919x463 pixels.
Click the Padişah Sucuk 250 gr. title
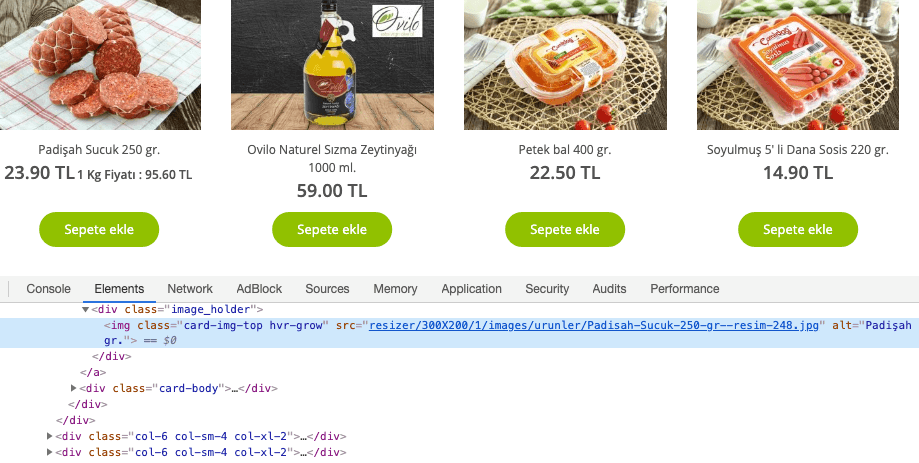pos(99,149)
